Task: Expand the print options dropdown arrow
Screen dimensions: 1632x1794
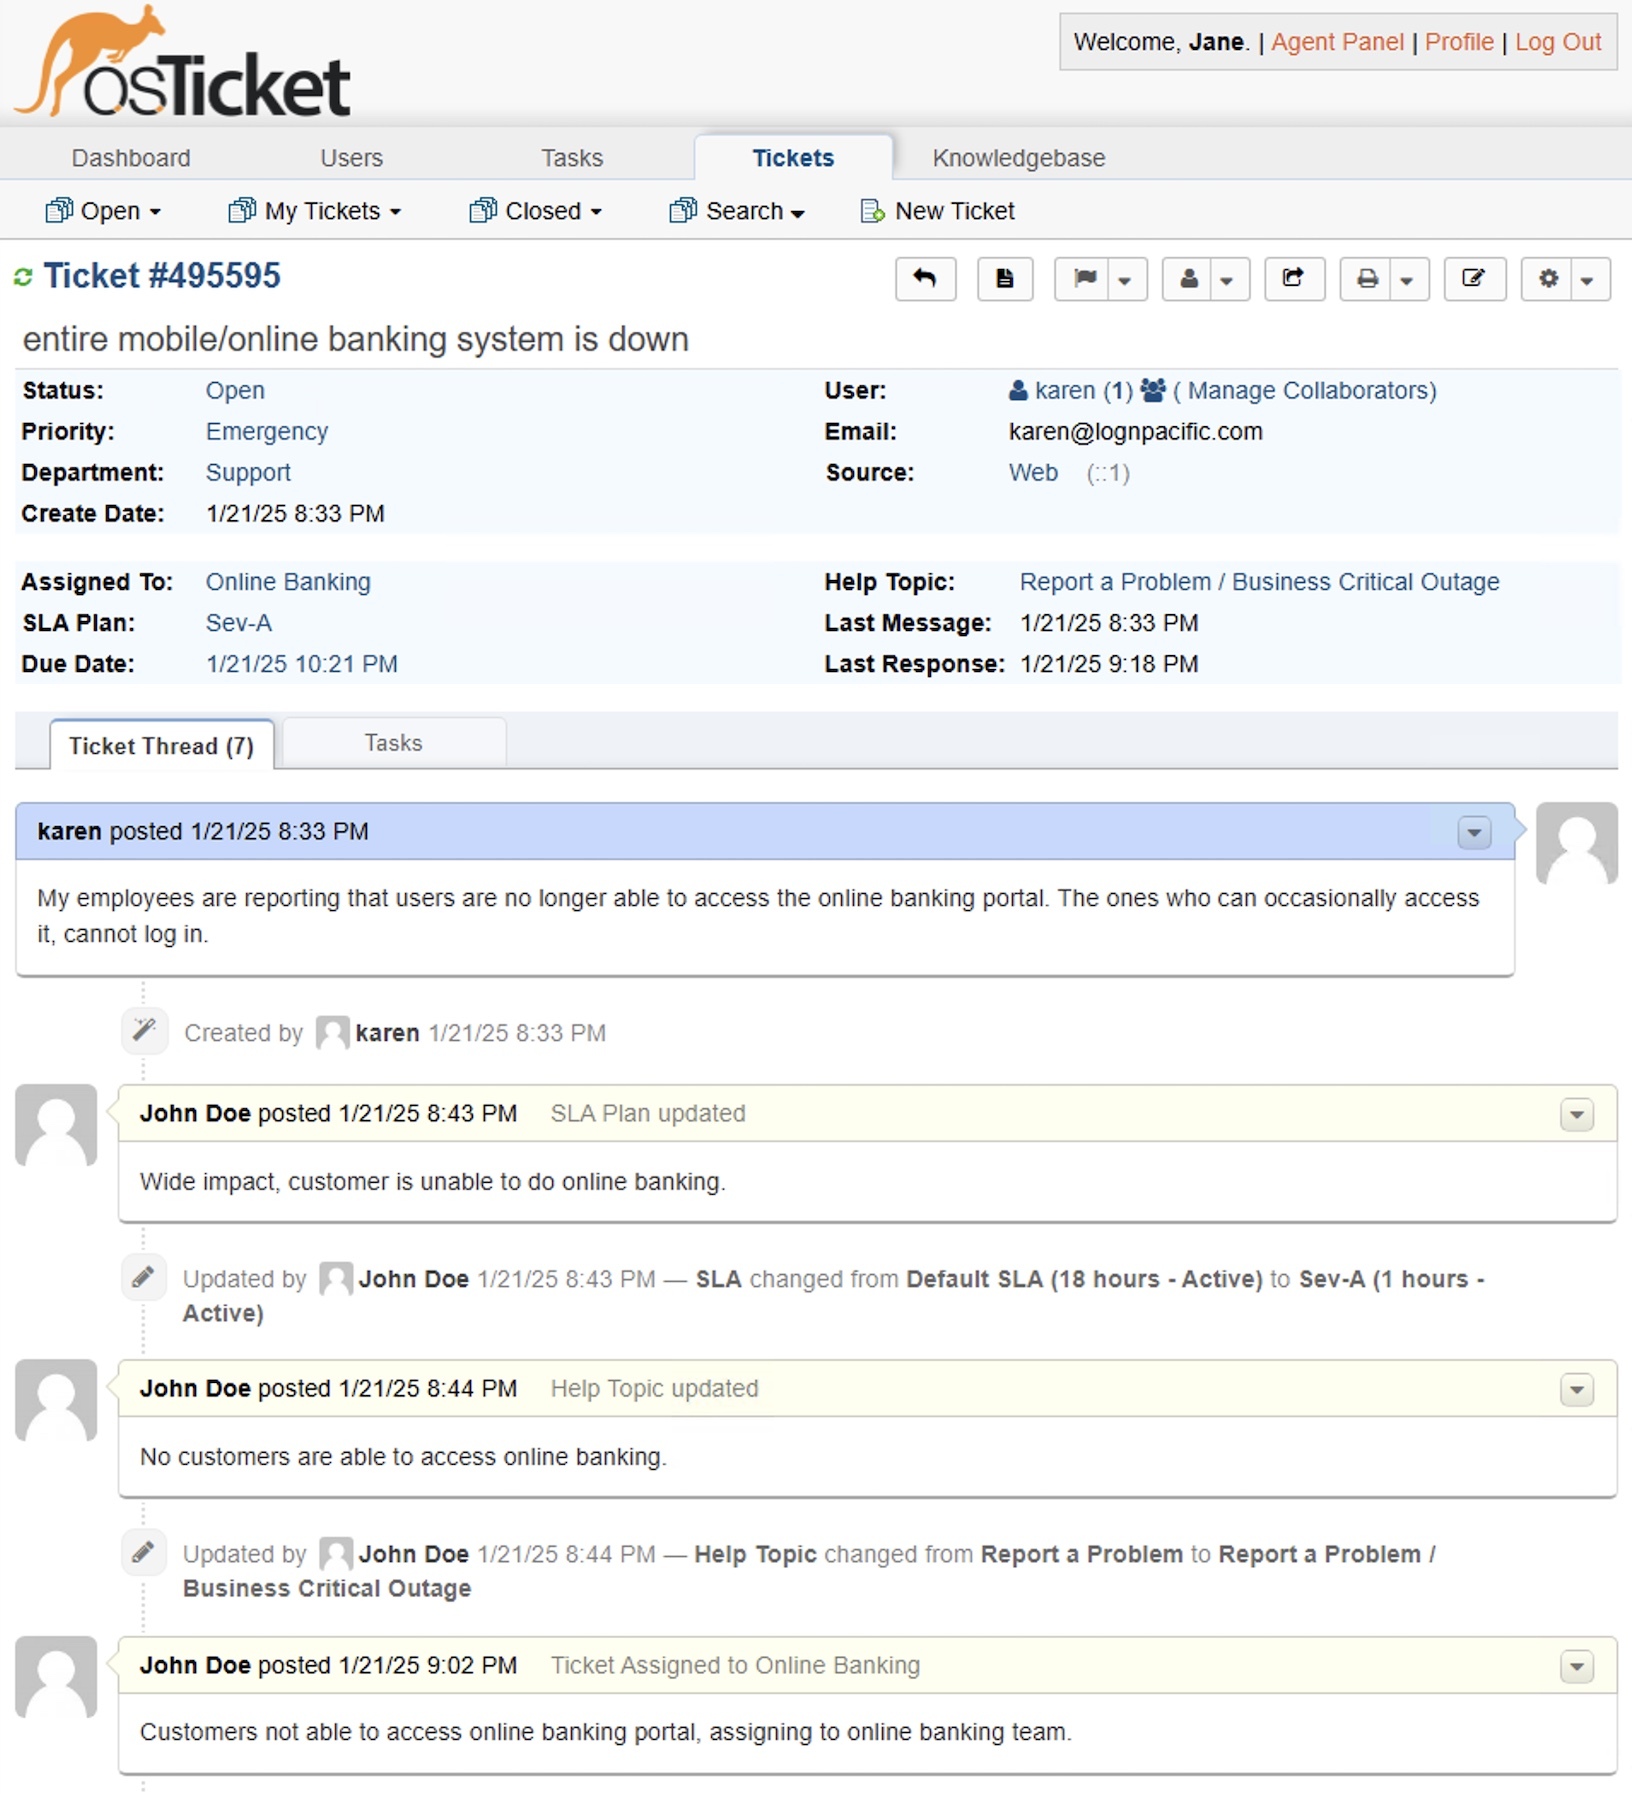Action: [x=1407, y=279]
